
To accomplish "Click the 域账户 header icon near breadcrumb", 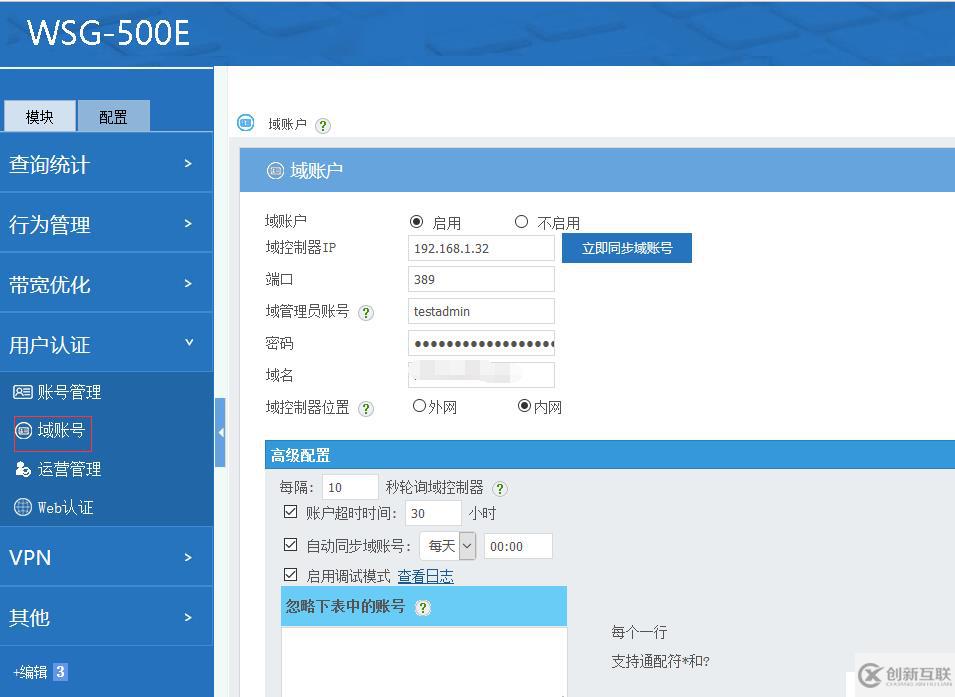I will coord(243,123).
